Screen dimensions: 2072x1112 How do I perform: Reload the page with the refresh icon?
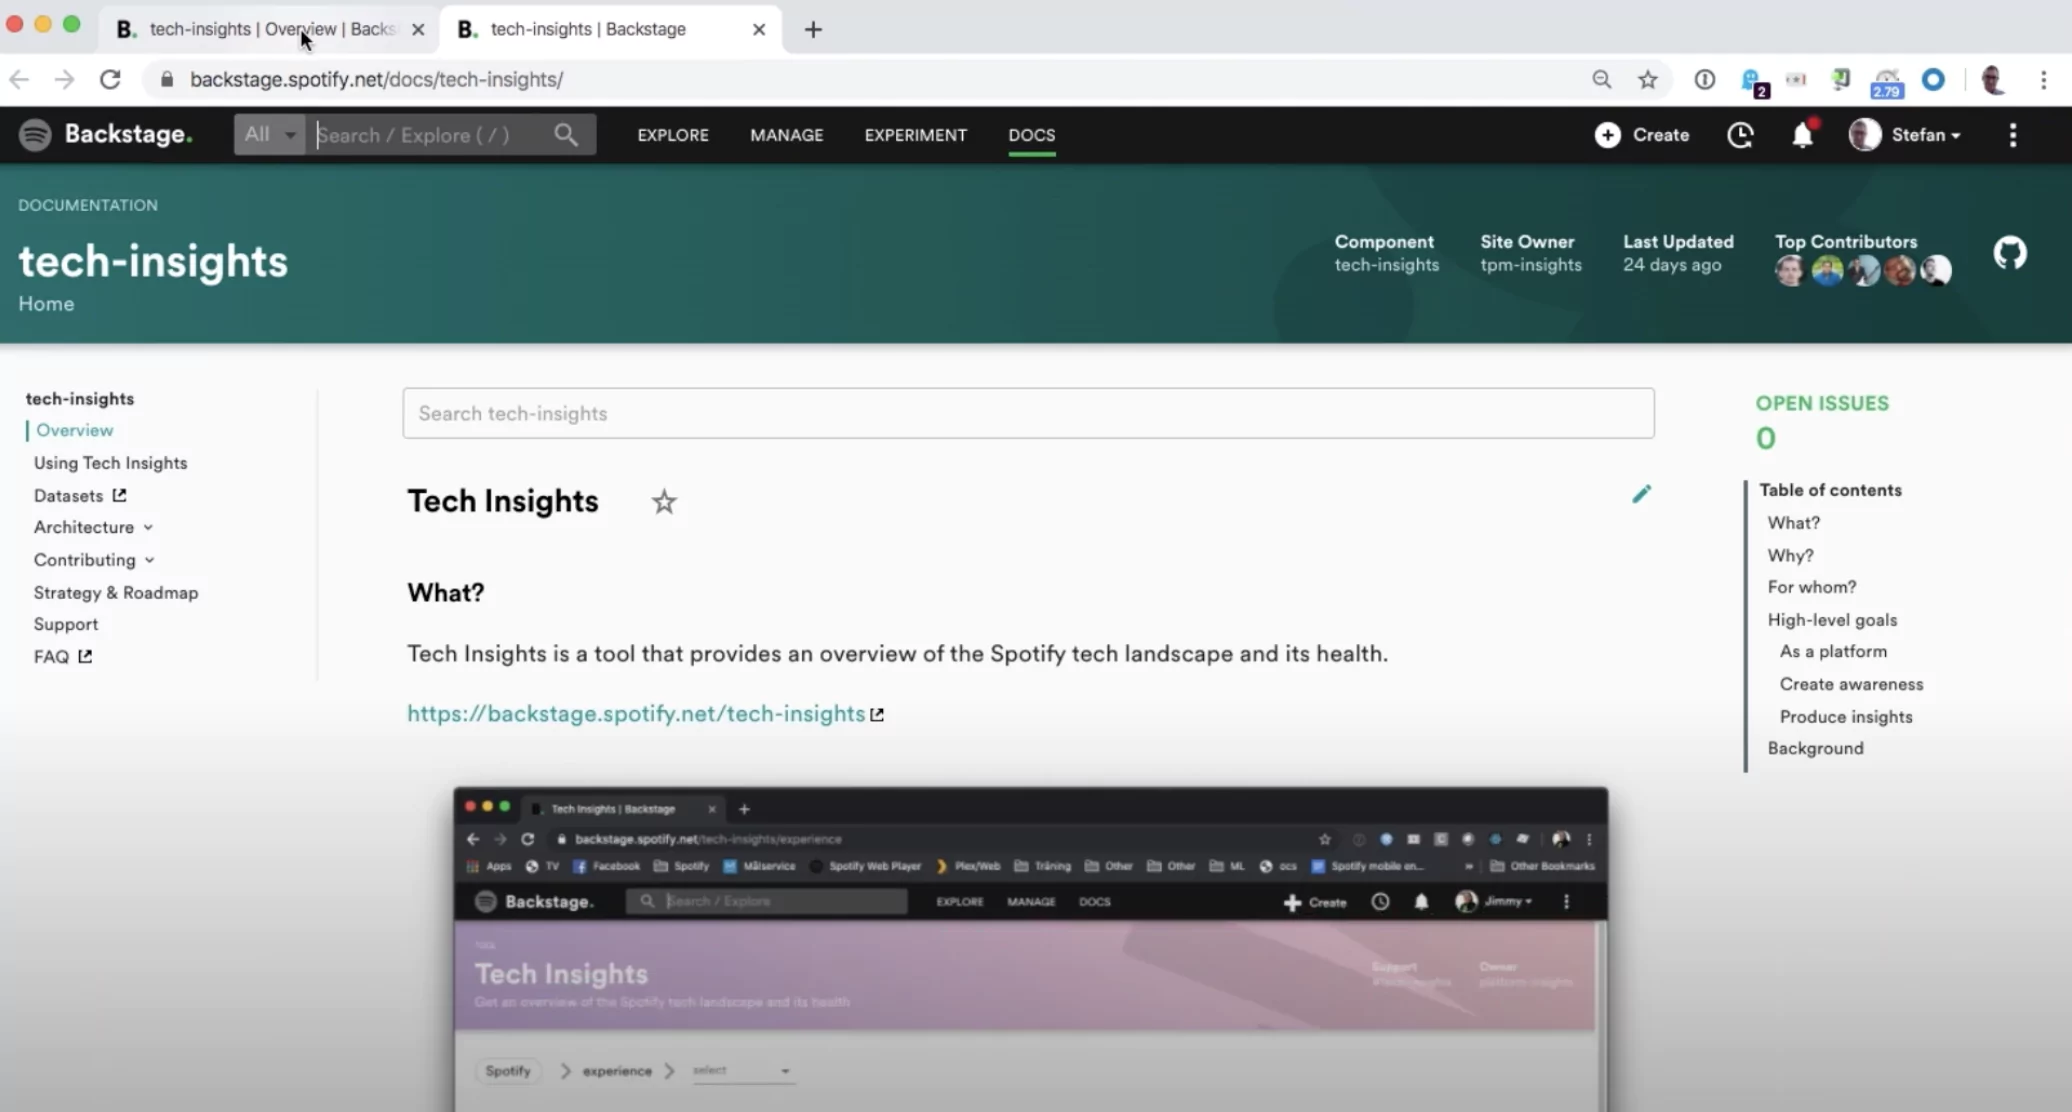point(110,79)
